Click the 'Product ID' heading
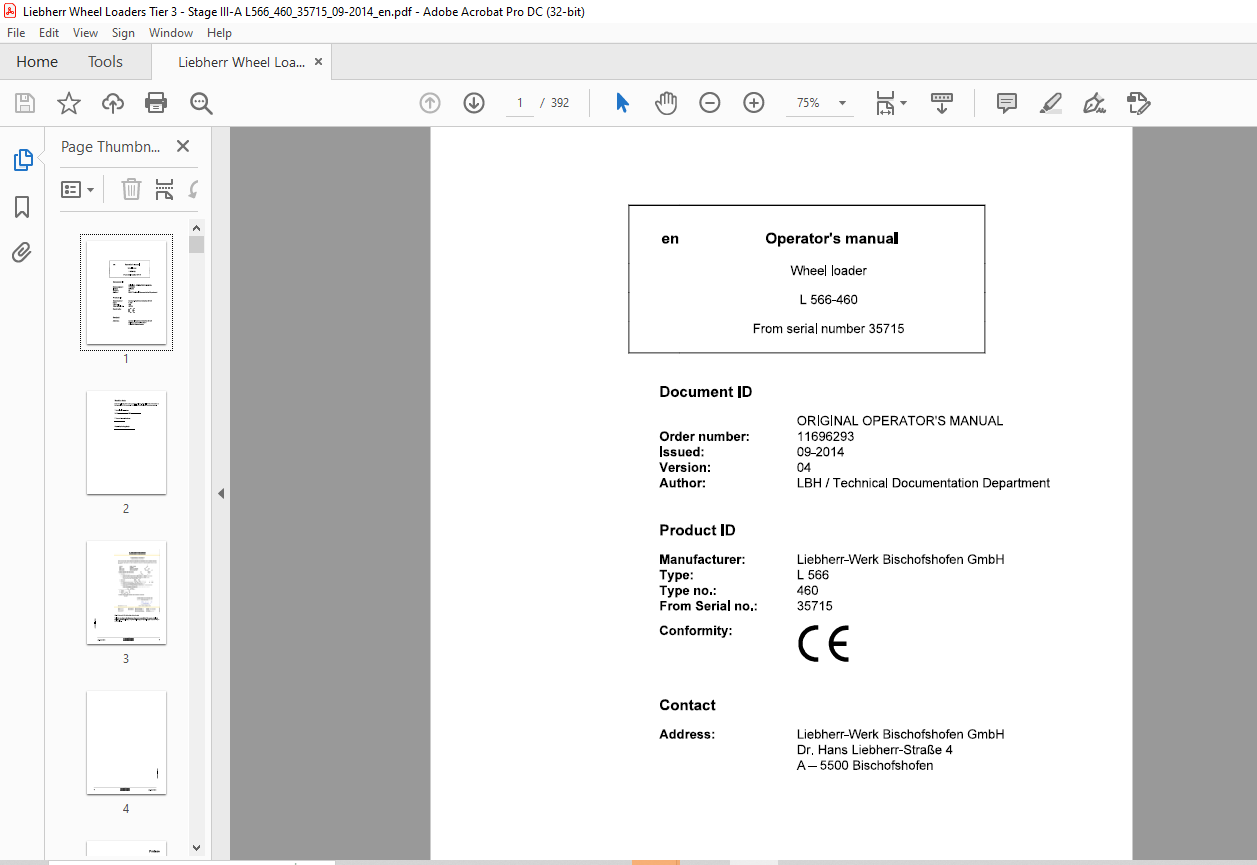The width and height of the screenshot is (1257, 865). [697, 530]
